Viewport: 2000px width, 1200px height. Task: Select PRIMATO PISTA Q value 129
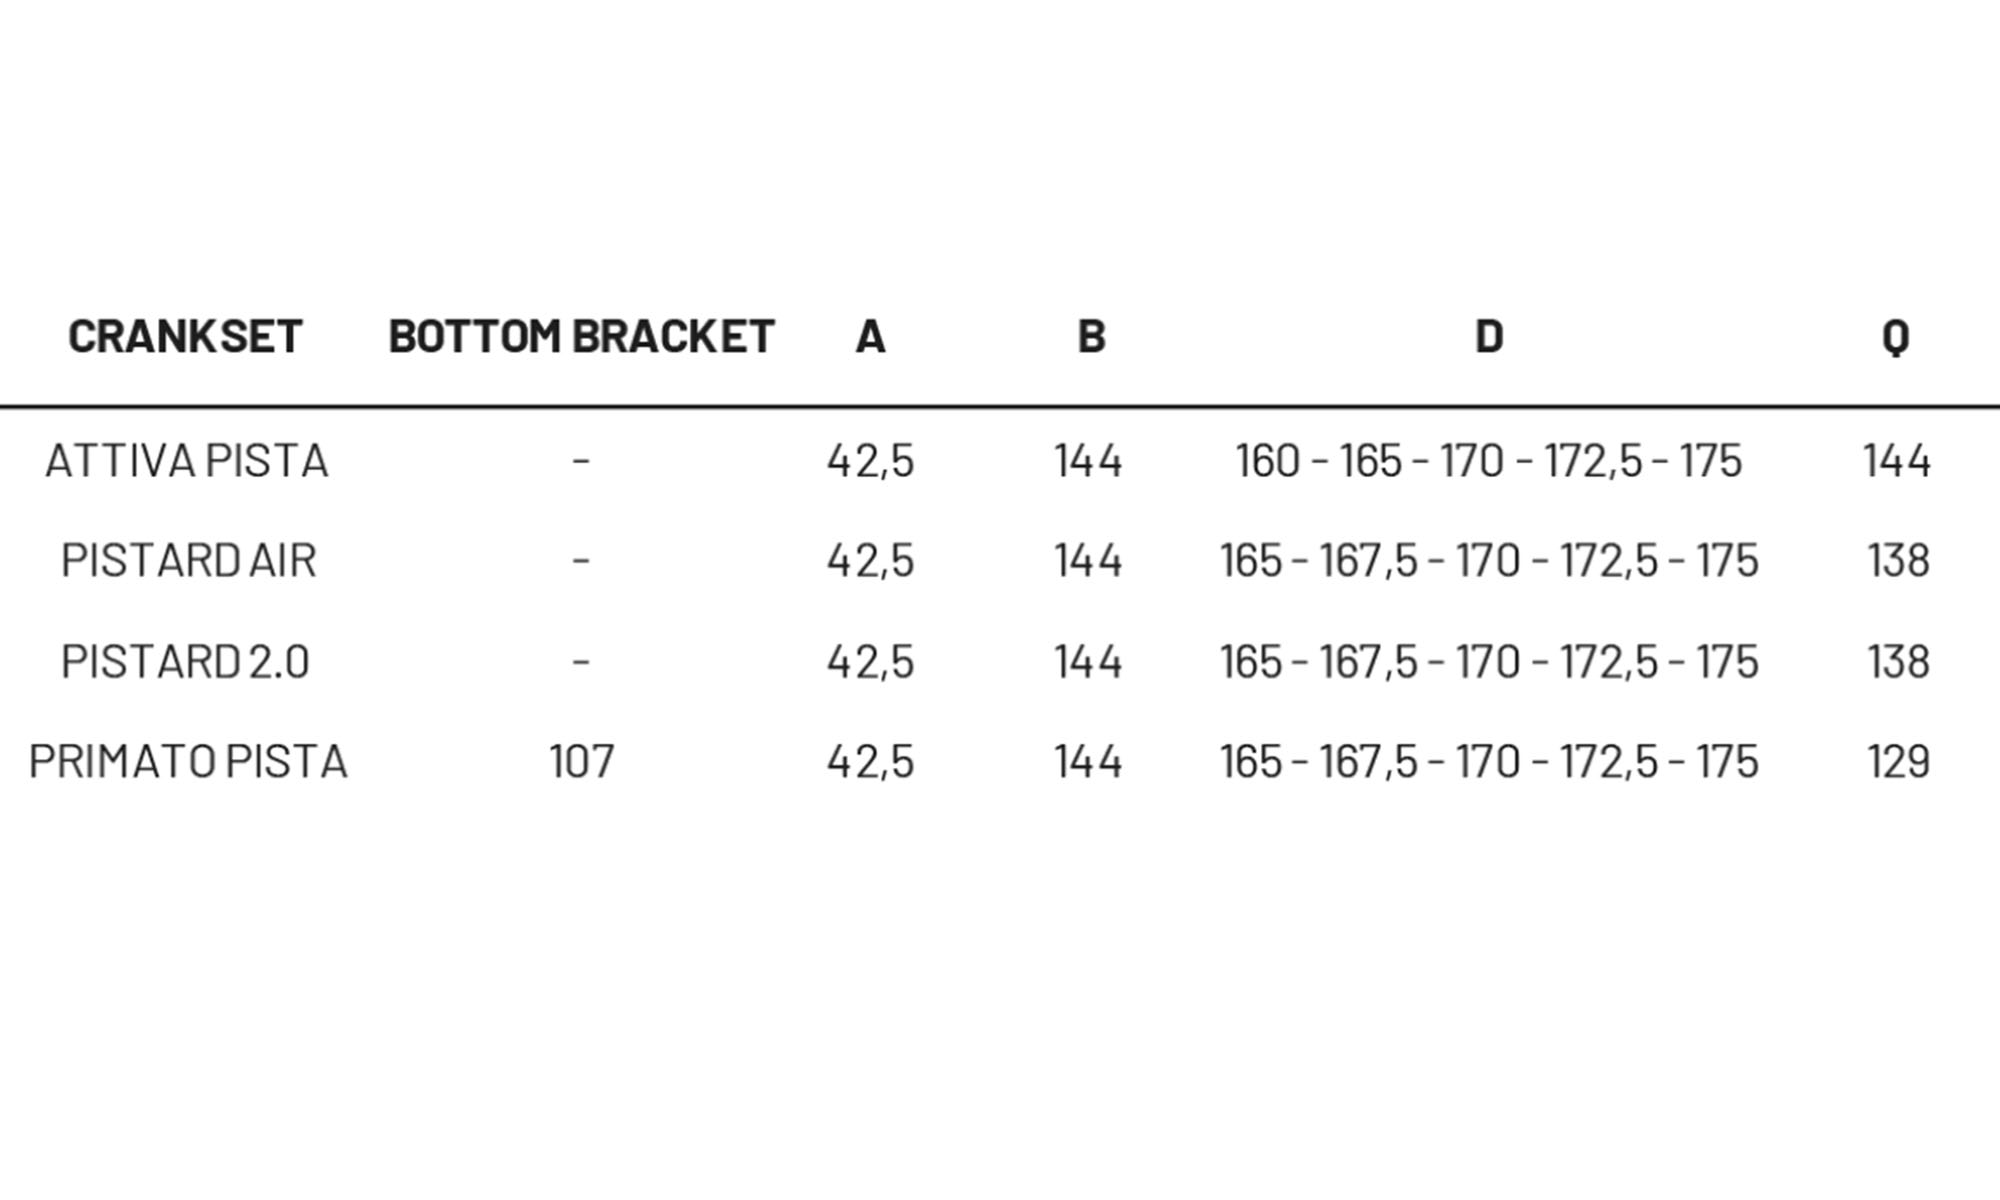[x=1898, y=762]
